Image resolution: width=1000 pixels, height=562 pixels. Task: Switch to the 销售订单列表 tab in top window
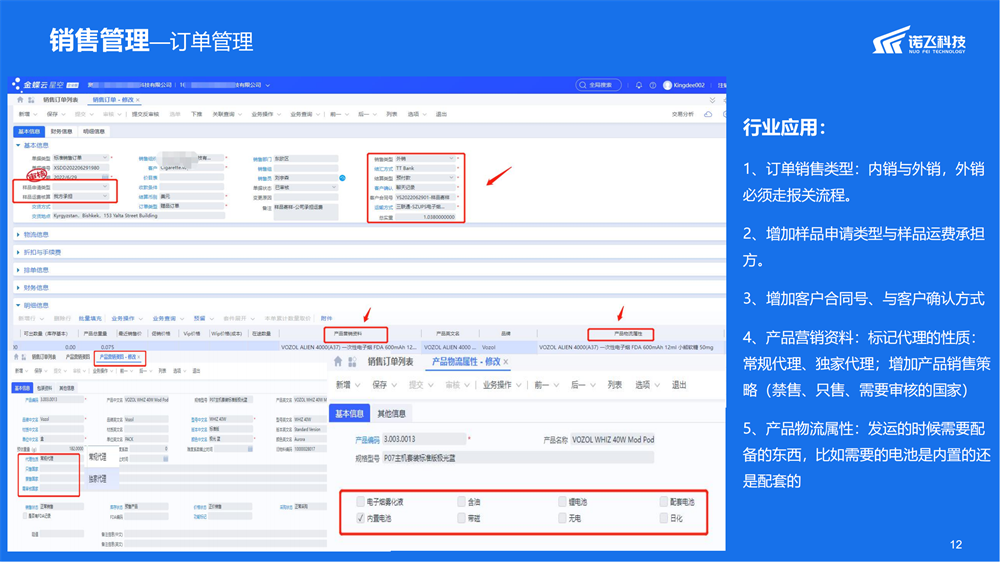click(x=60, y=100)
